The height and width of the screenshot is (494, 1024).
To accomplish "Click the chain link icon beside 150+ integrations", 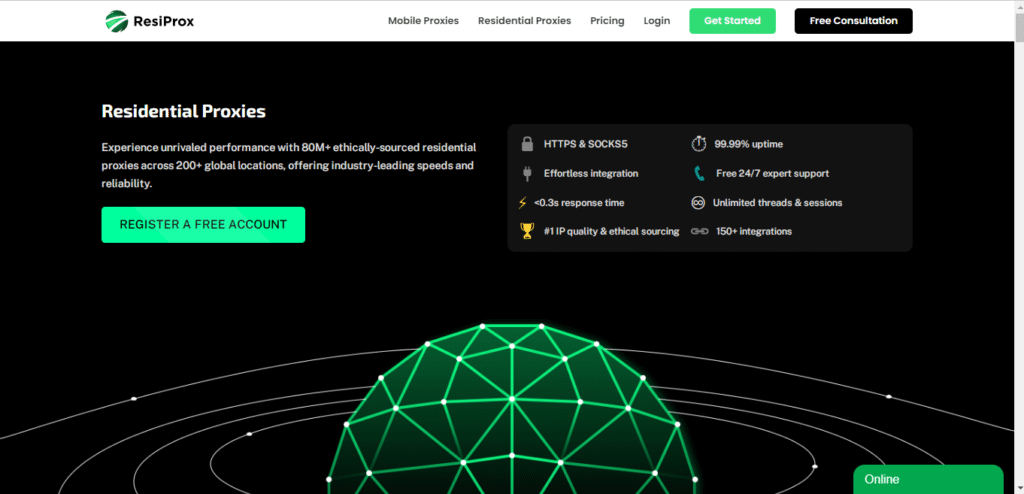I will pos(699,231).
